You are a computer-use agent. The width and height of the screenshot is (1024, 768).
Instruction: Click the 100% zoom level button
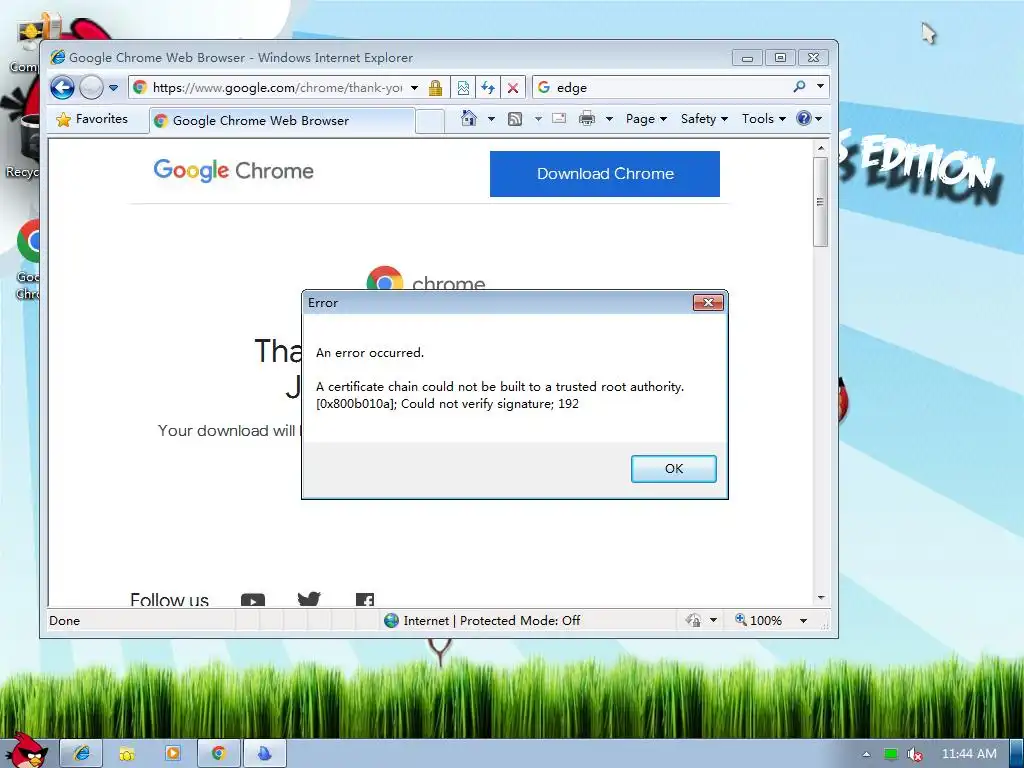tap(758, 620)
